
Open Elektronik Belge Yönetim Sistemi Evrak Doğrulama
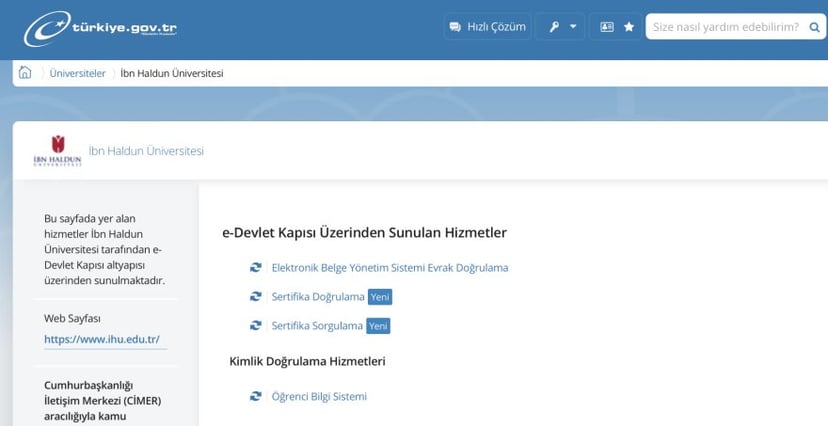pyautogui.click(x=390, y=268)
